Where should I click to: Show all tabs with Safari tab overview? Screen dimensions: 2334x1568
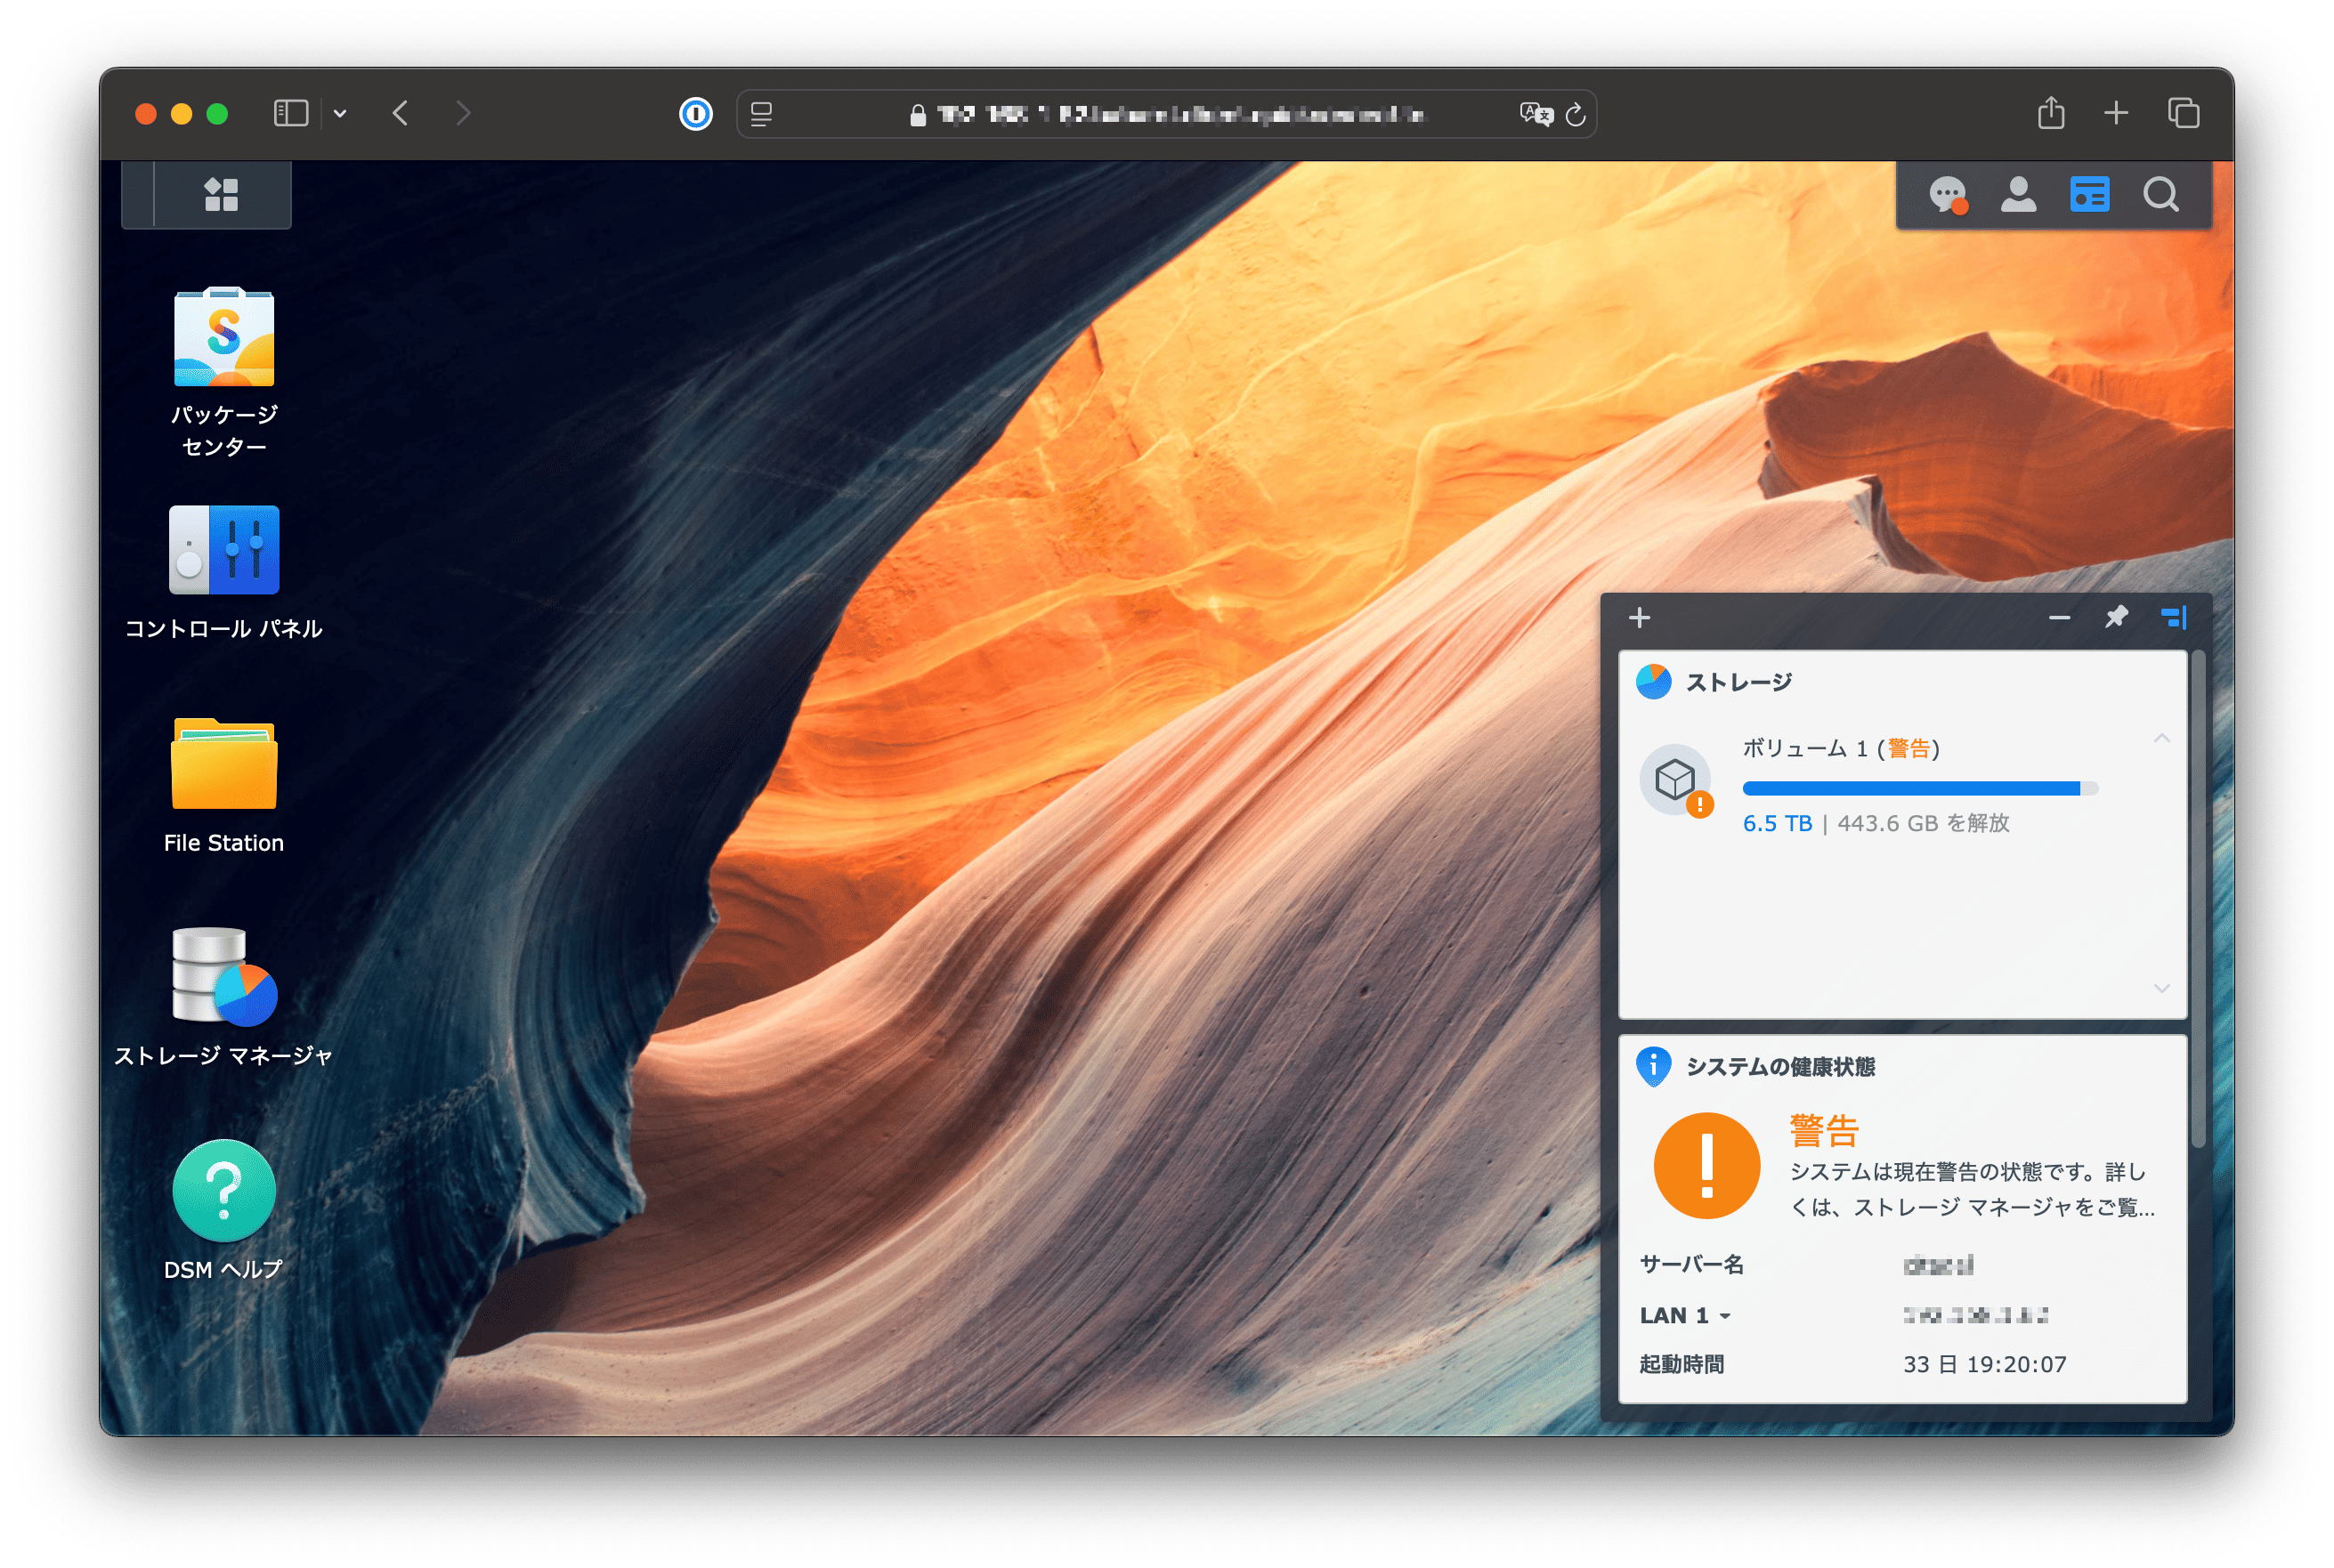coord(2185,114)
